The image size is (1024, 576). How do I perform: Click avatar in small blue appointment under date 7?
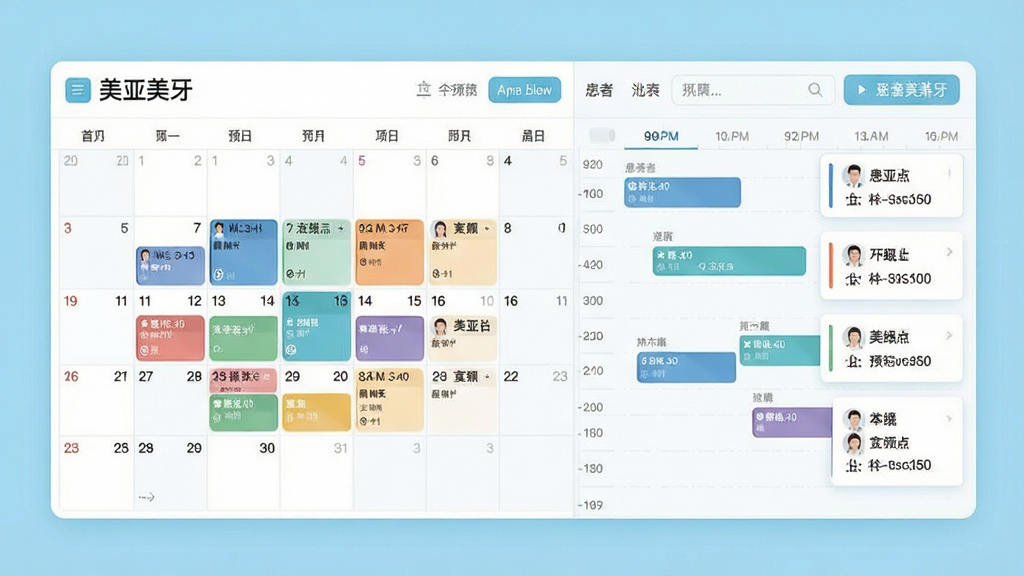pos(146,255)
